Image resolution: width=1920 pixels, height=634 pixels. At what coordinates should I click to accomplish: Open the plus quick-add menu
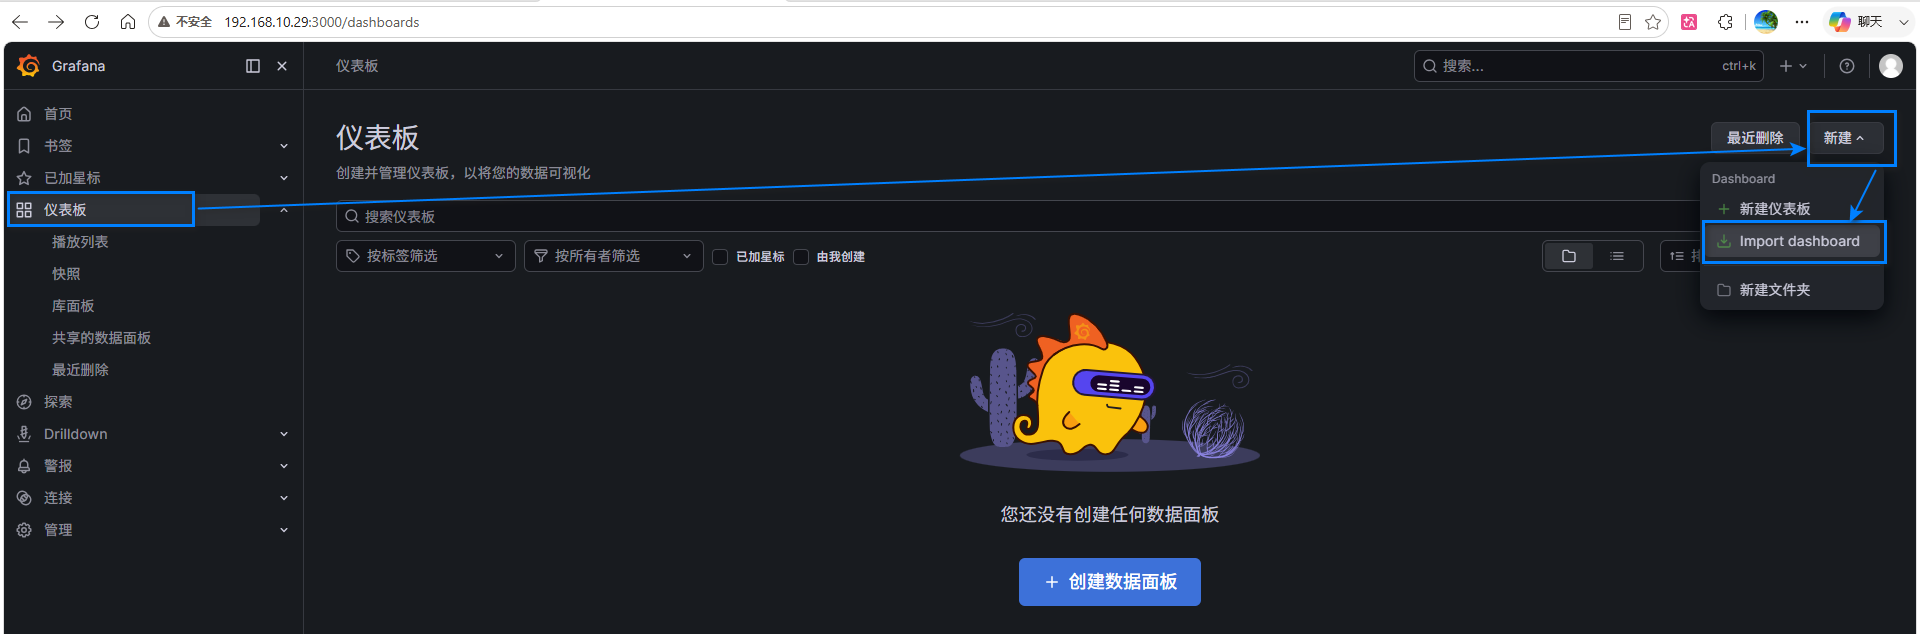tap(1793, 66)
